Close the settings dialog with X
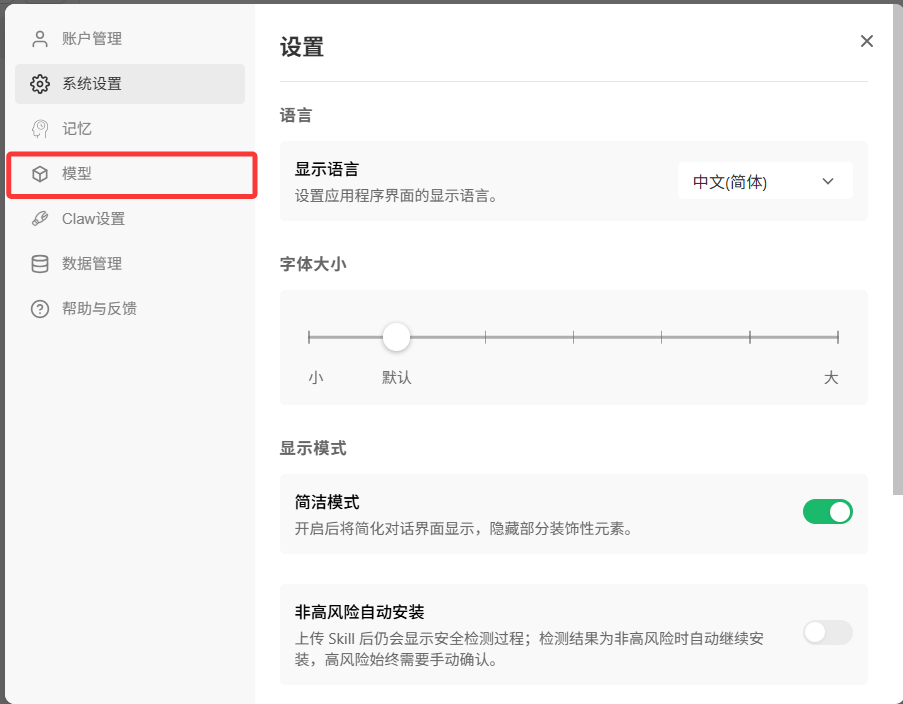 click(x=867, y=41)
